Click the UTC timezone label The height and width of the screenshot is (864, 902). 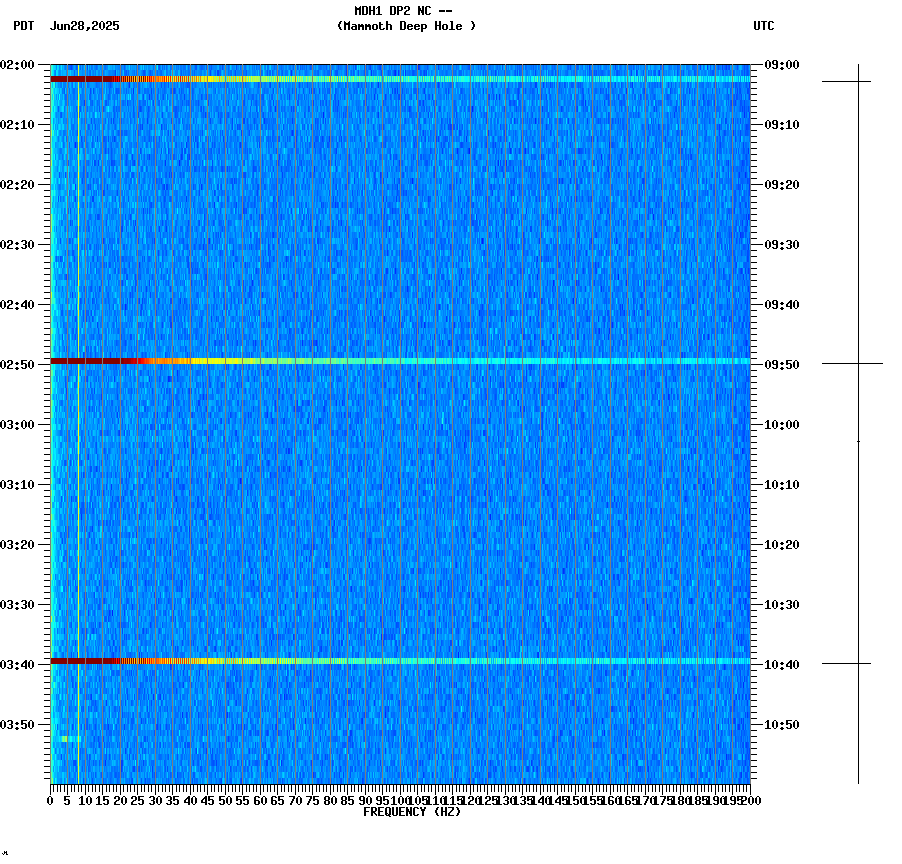(765, 27)
